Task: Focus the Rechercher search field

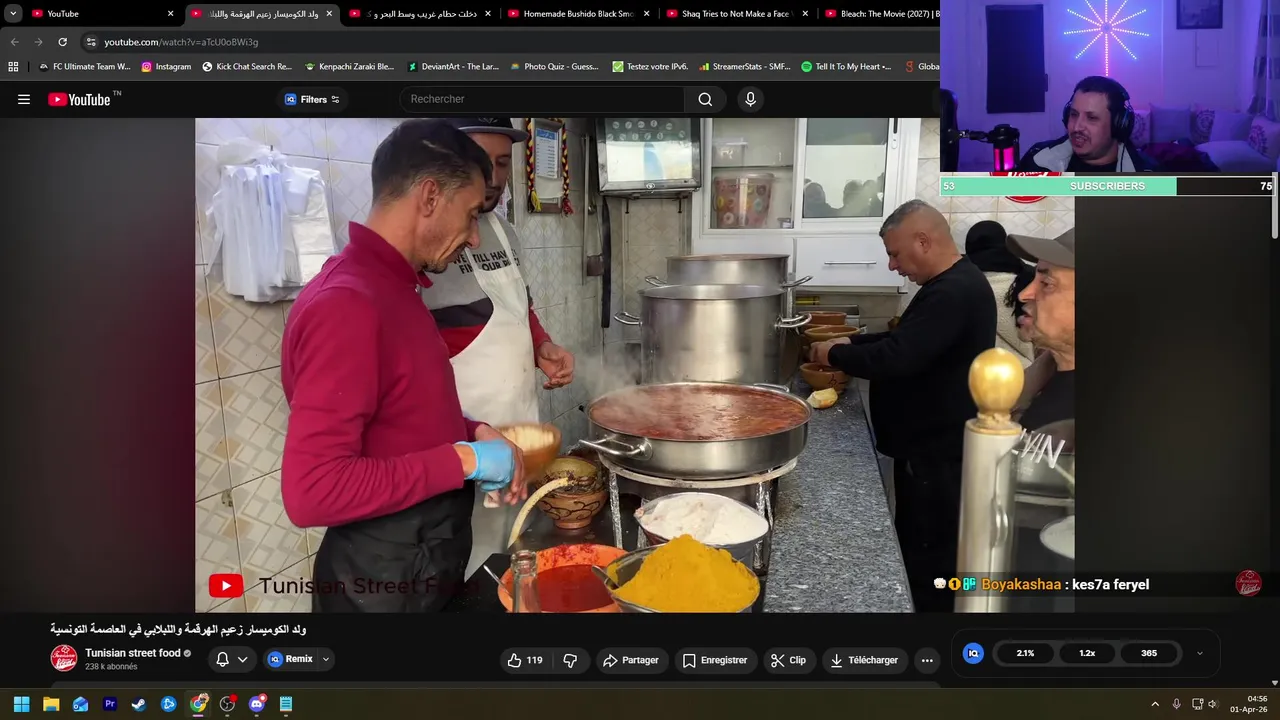Action: [x=543, y=99]
